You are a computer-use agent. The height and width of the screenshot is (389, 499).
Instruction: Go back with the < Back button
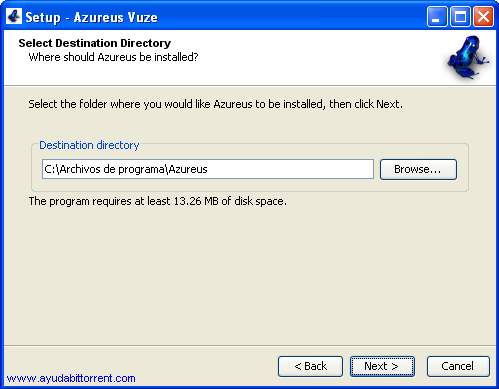coord(310,366)
